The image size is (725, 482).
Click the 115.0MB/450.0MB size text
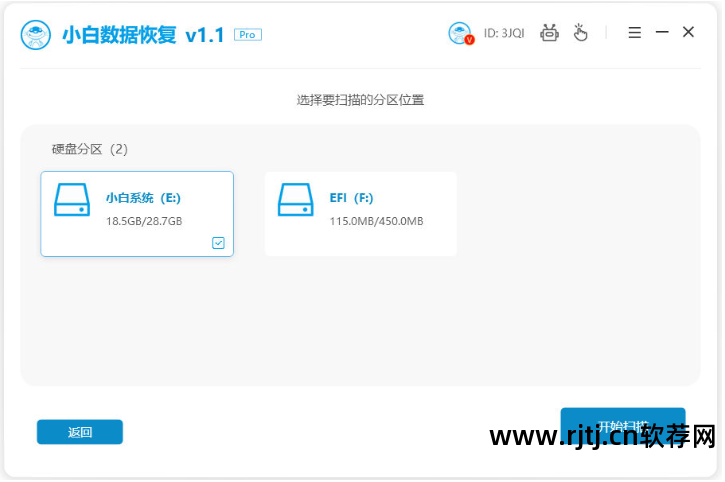click(376, 221)
